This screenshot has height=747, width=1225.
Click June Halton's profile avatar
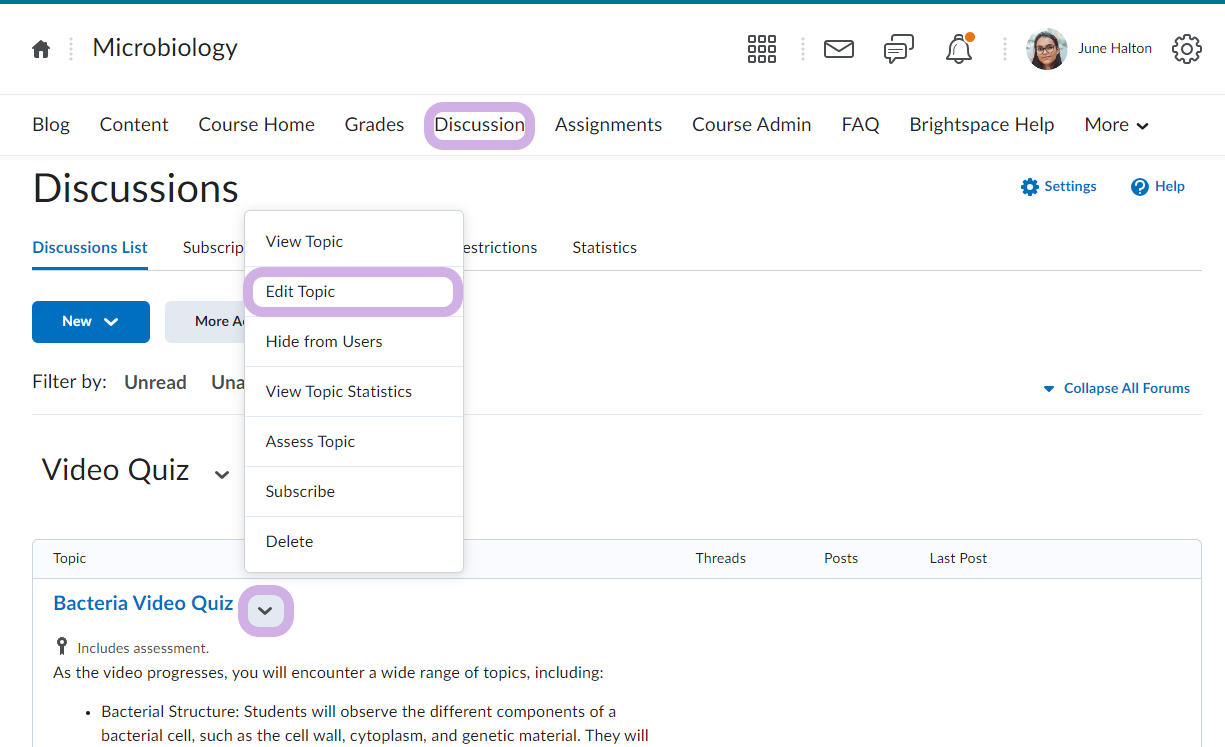coord(1046,49)
